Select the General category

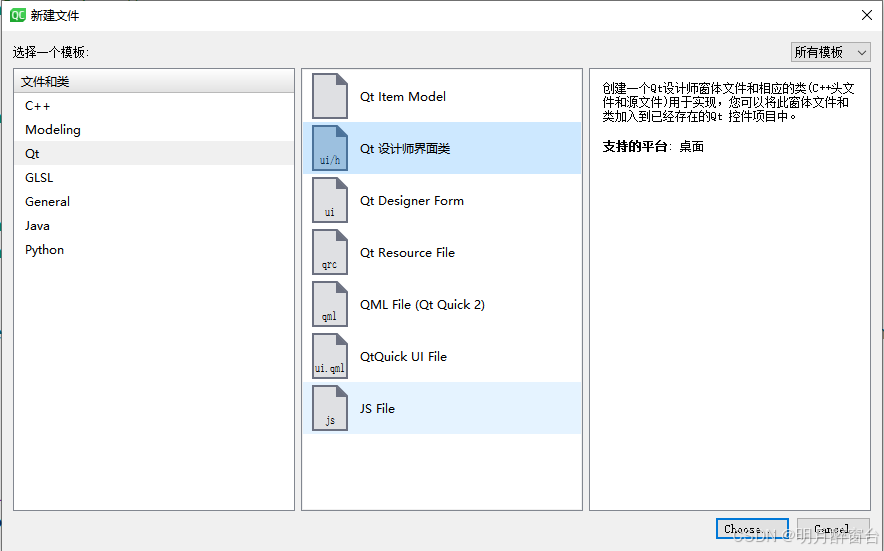click(154, 201)
